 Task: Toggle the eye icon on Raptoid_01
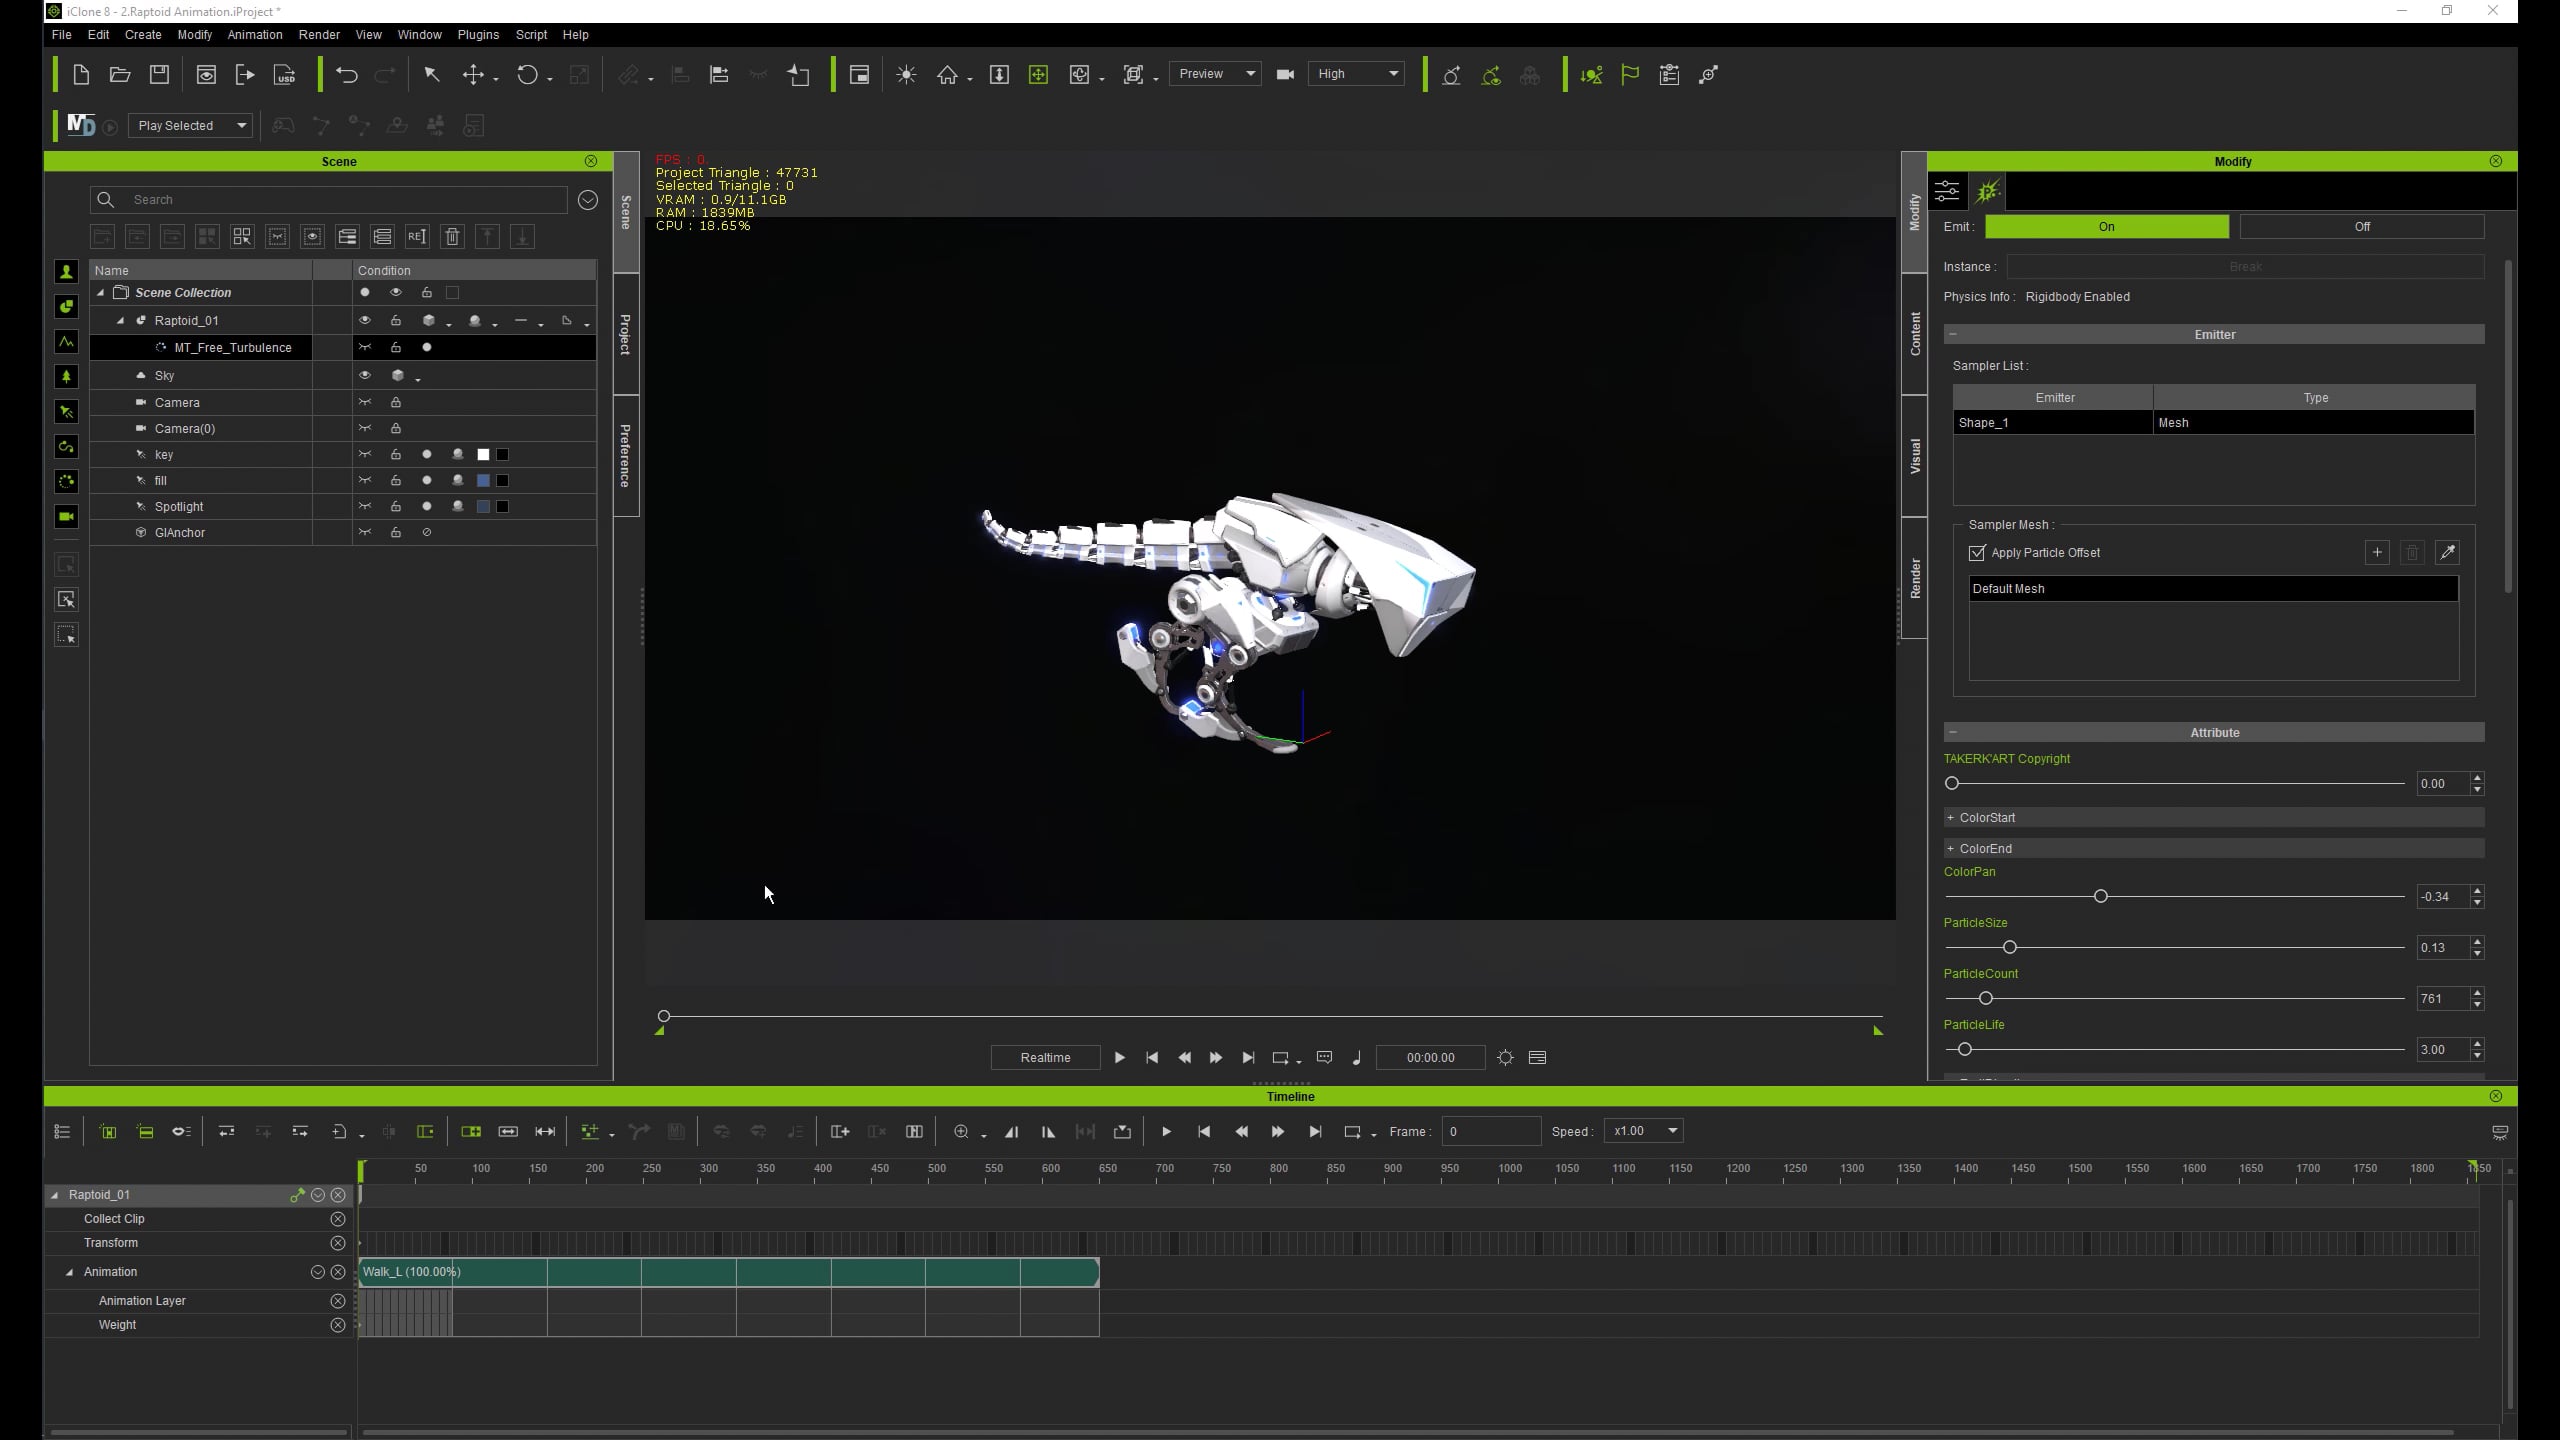365,320
